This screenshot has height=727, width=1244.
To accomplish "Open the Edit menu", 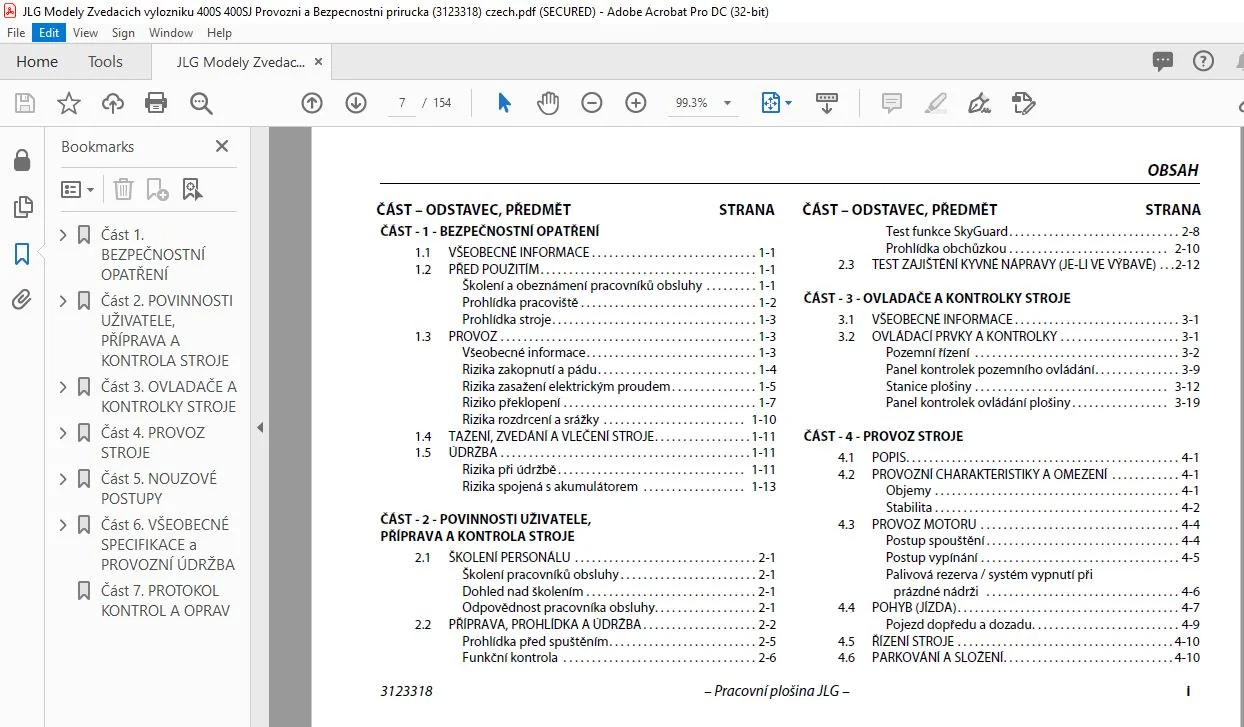I will point(49,32).
